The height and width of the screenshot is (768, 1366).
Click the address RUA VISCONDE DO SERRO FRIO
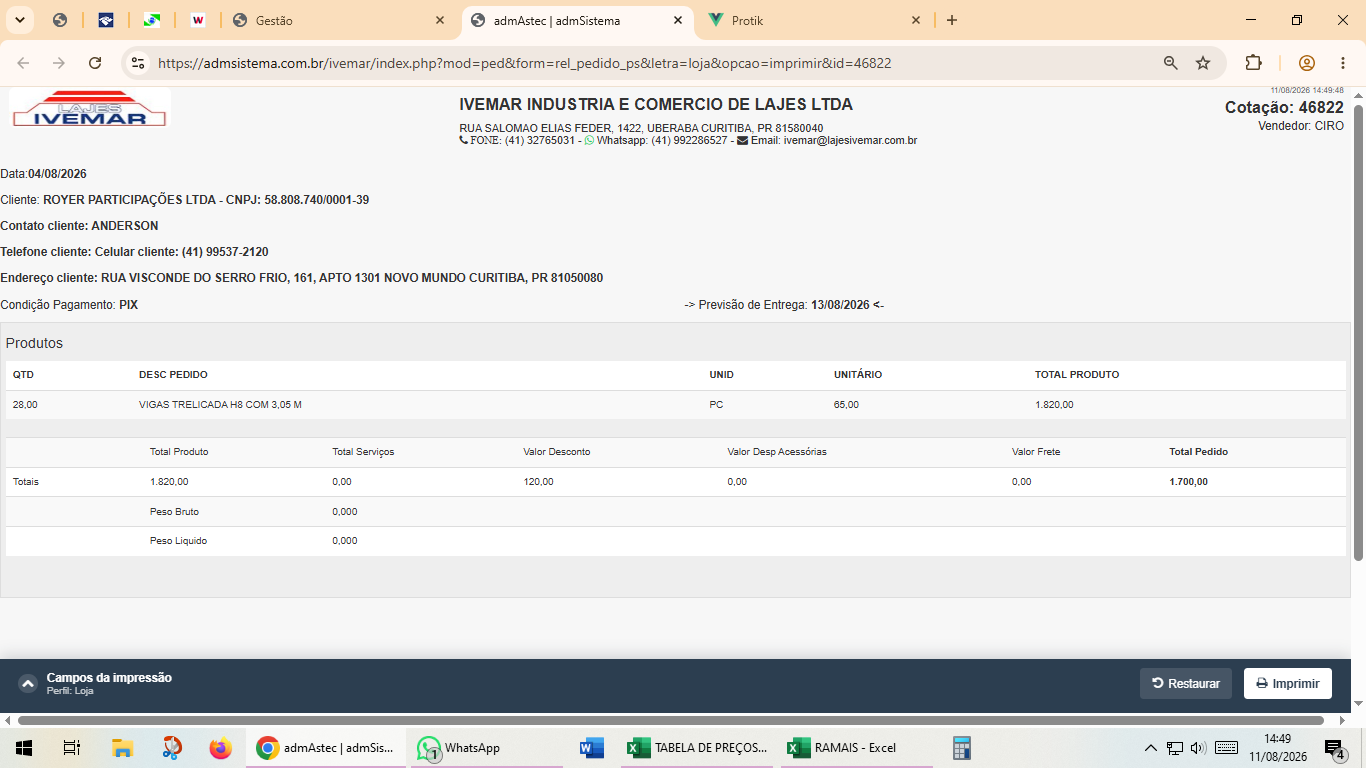(195, 278)
